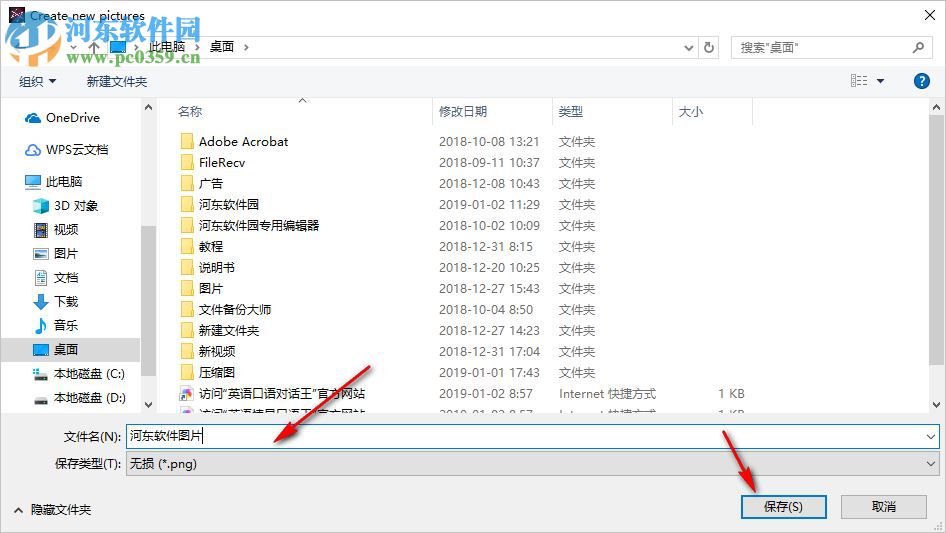
Task: Open the 保存类型 format dropdown
Action: coord(930,464)
